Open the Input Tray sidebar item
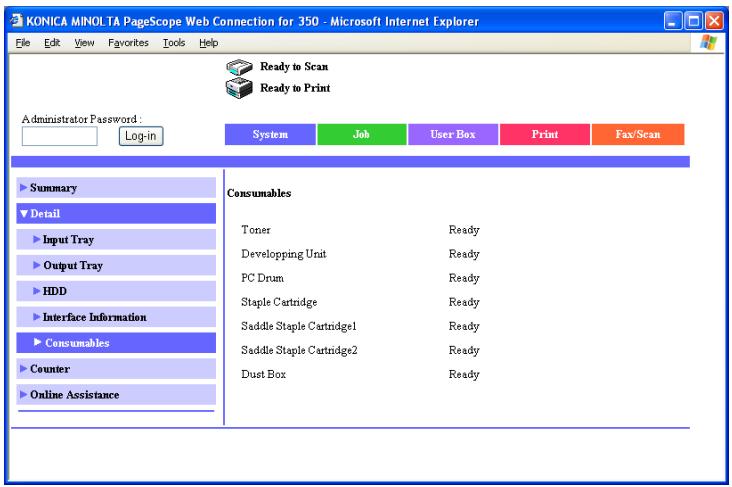Screen dimensions: 732x487 pyautogui.click(x=116, y=240)
